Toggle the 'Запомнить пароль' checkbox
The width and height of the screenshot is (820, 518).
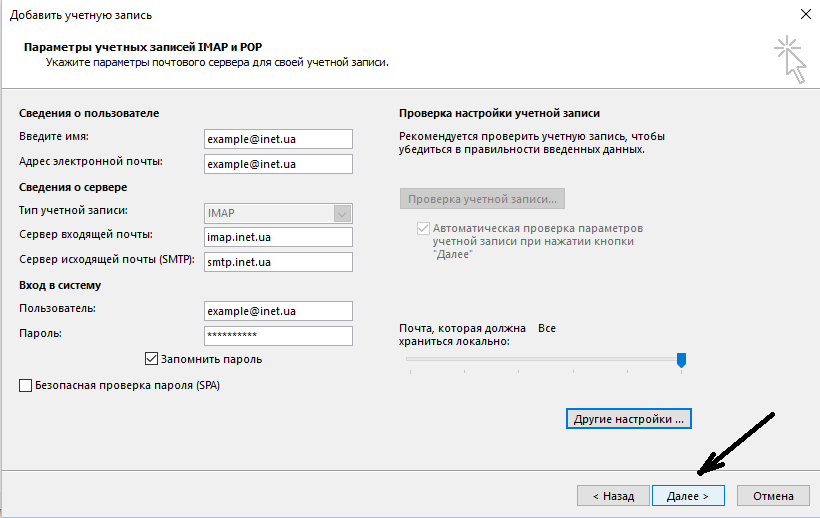(152, 359)
